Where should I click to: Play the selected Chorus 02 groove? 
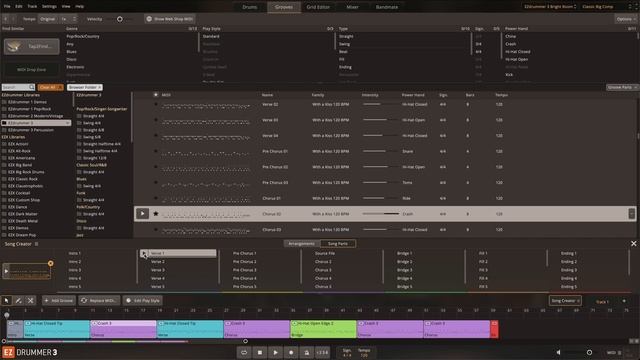(x=142, y=213)
